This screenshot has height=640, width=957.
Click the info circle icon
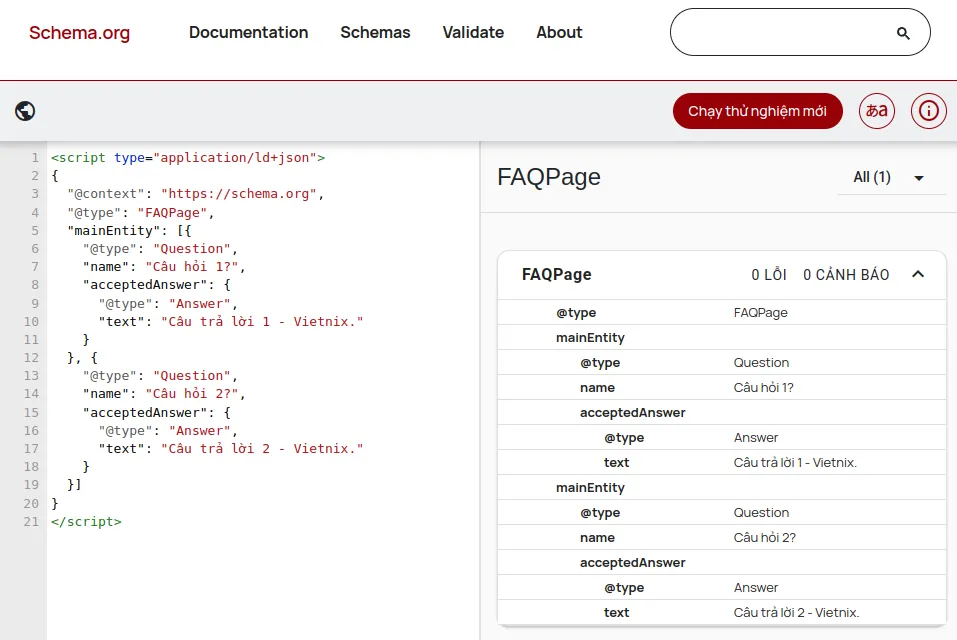928,111
